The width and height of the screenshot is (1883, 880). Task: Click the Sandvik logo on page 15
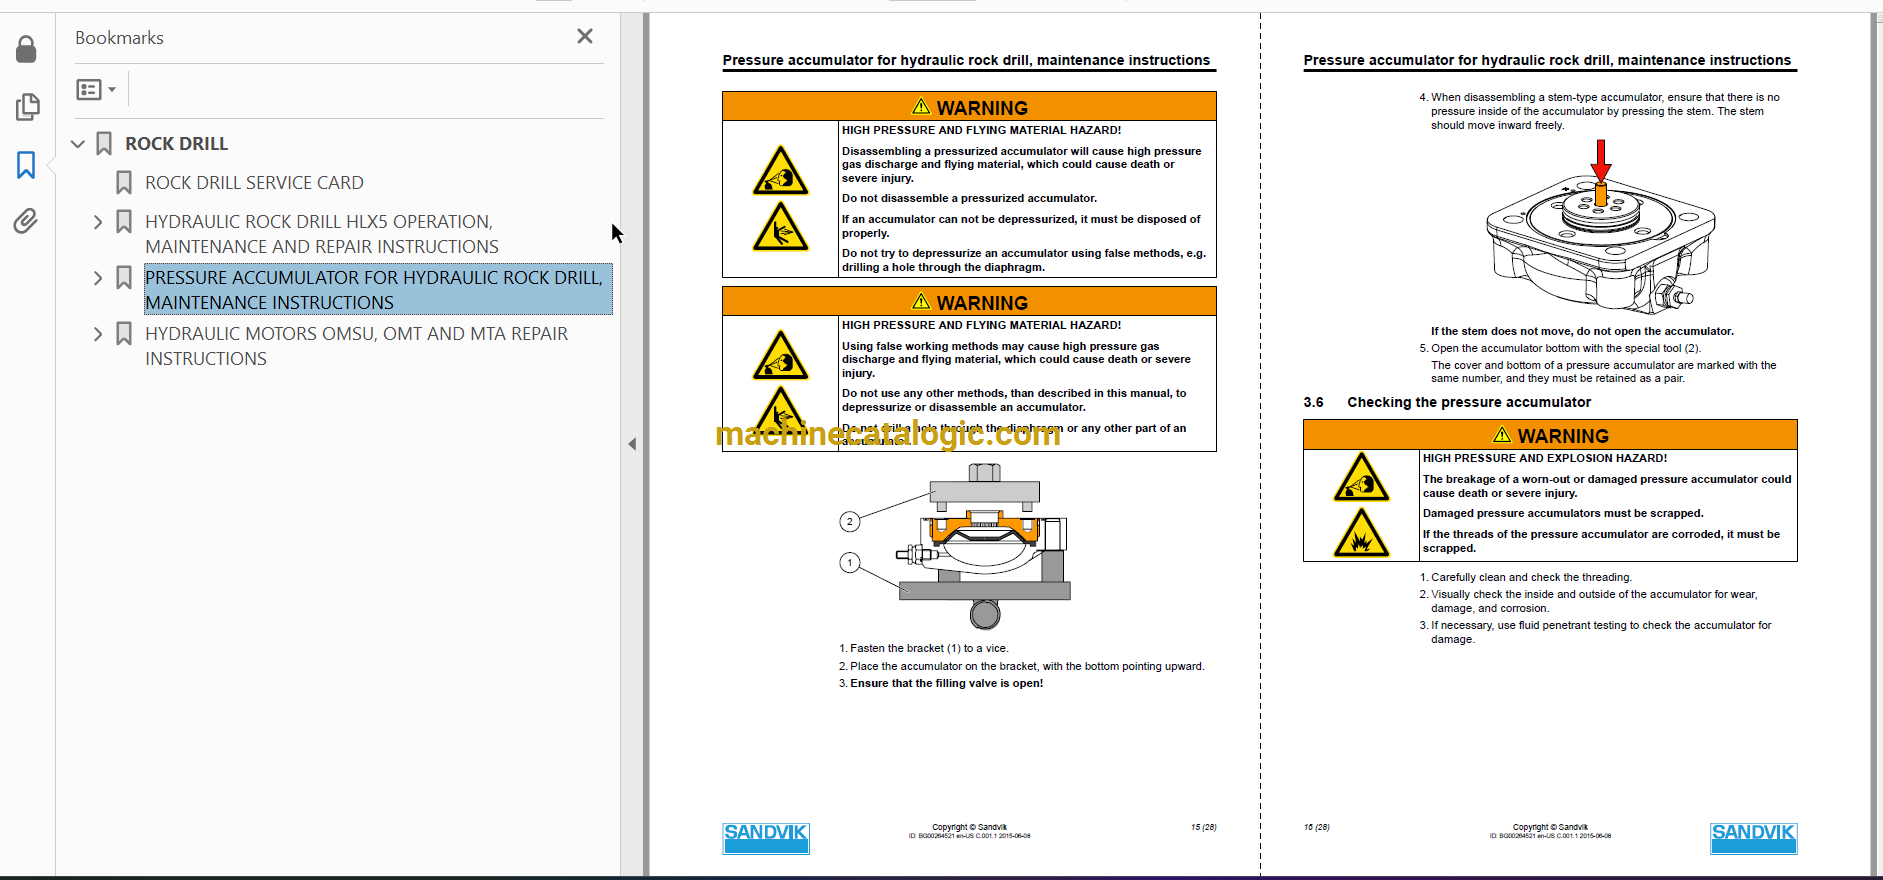click(766, 838)
